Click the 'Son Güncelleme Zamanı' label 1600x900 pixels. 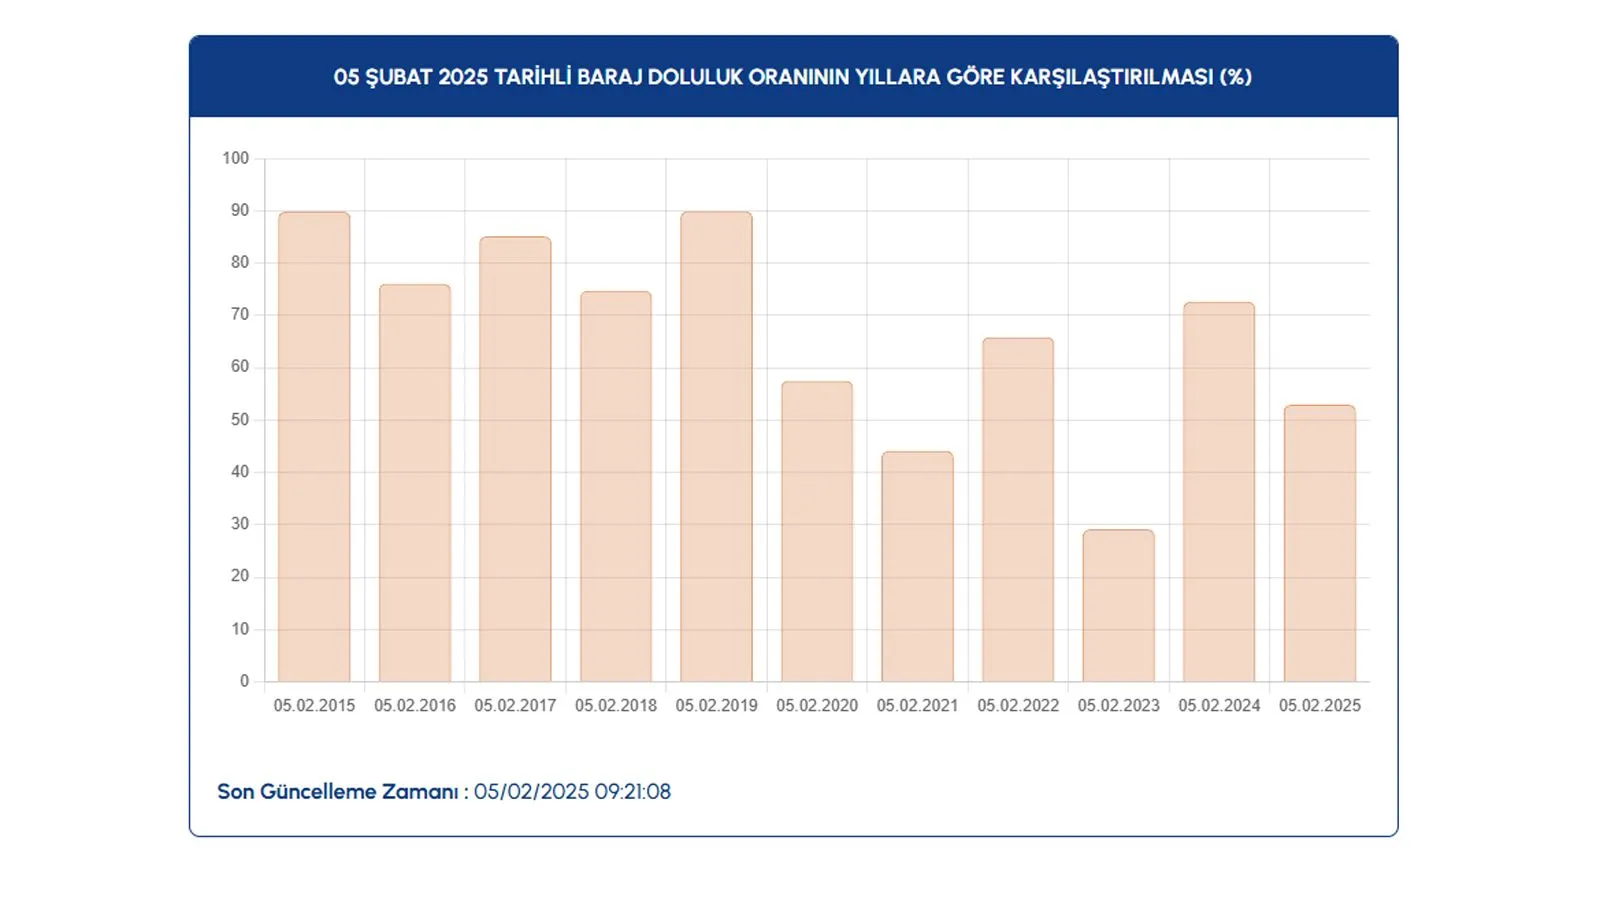pyautogui.click(x=337, y=792)
